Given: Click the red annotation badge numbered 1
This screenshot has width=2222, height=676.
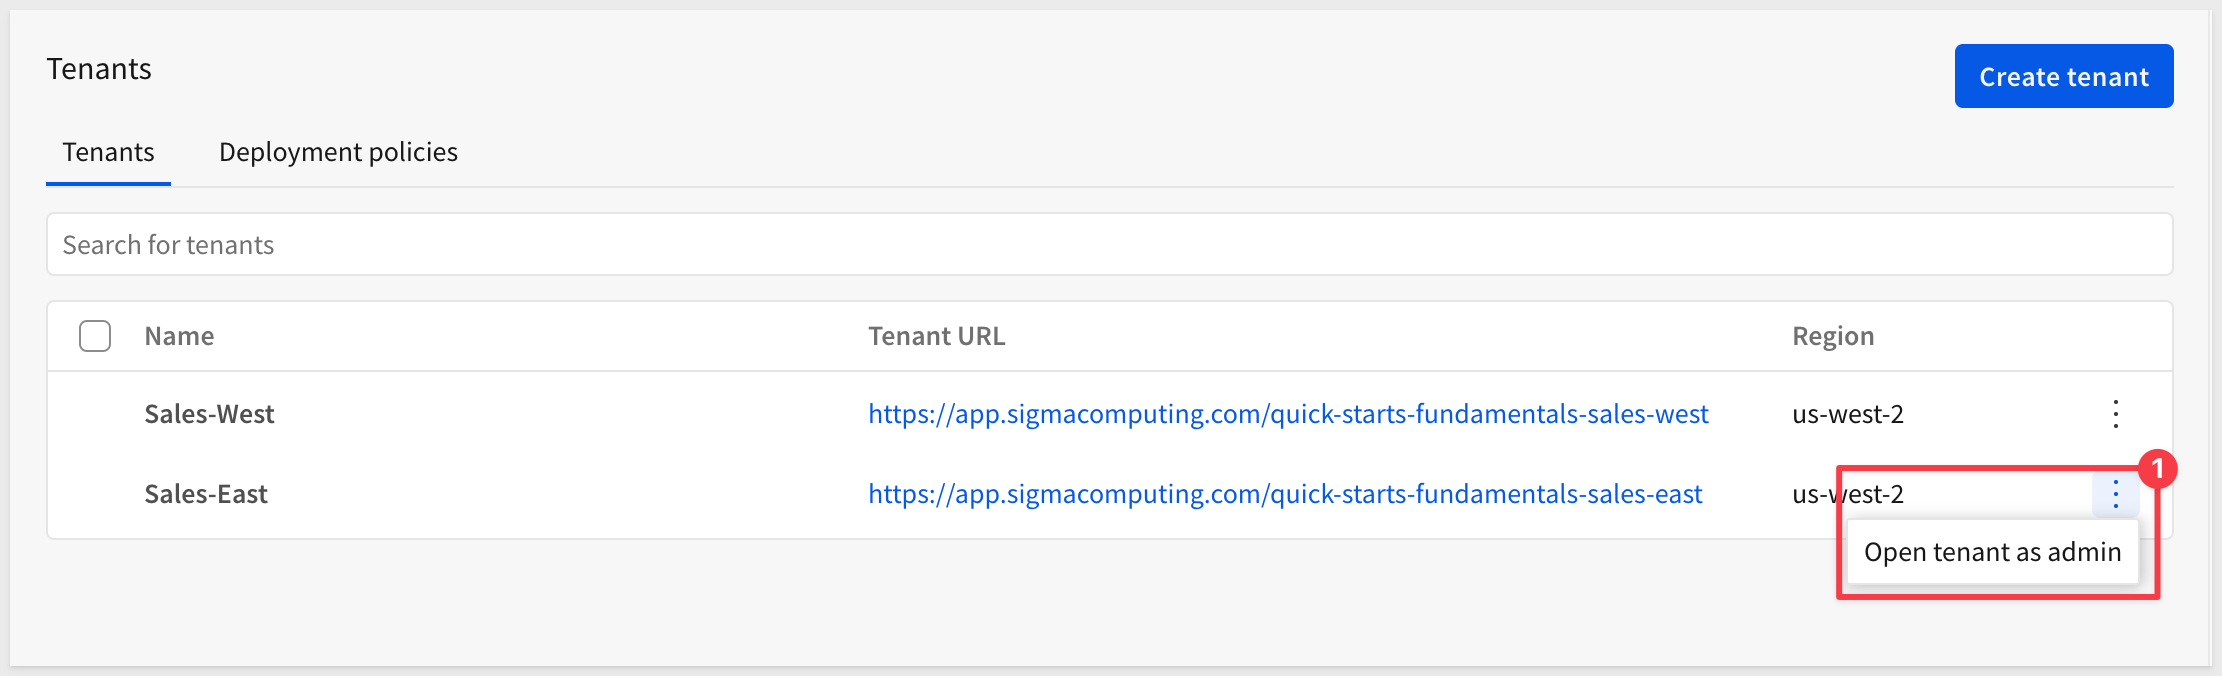Looking at the screenshot, I should point(2157,468).
